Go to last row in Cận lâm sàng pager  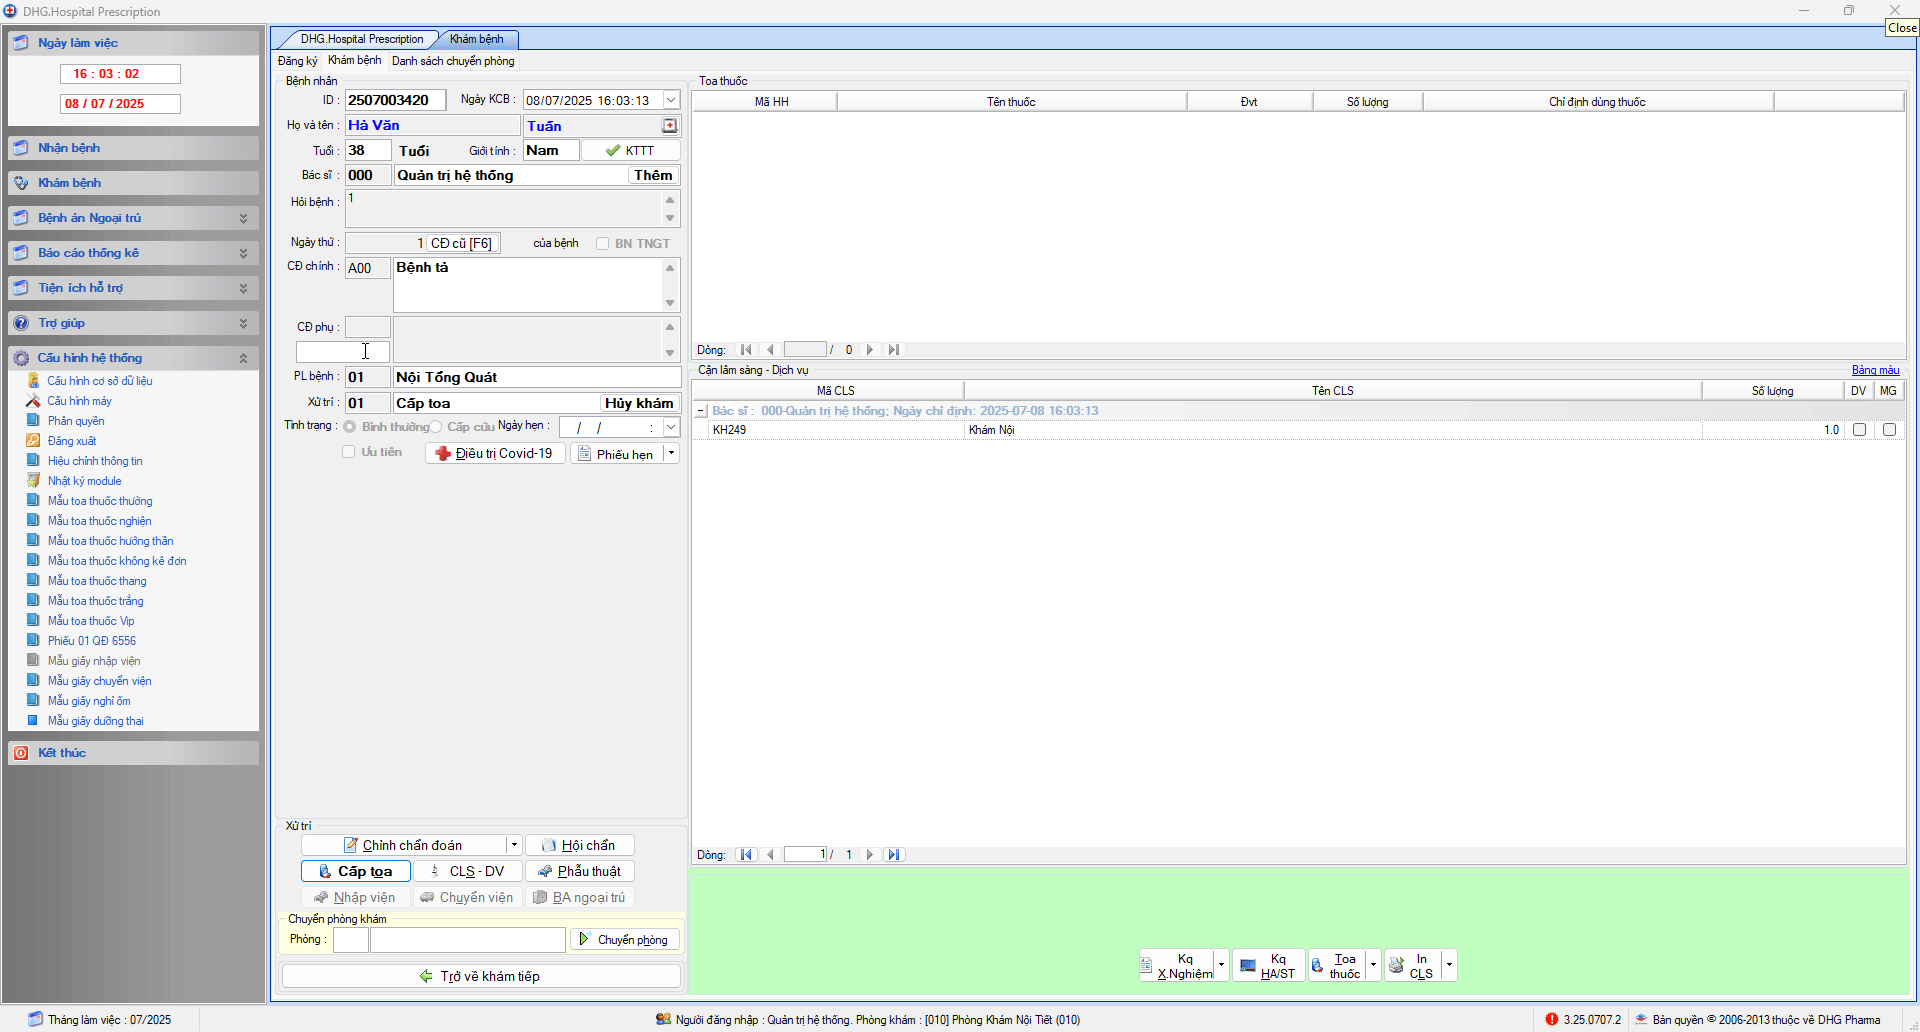894,855
